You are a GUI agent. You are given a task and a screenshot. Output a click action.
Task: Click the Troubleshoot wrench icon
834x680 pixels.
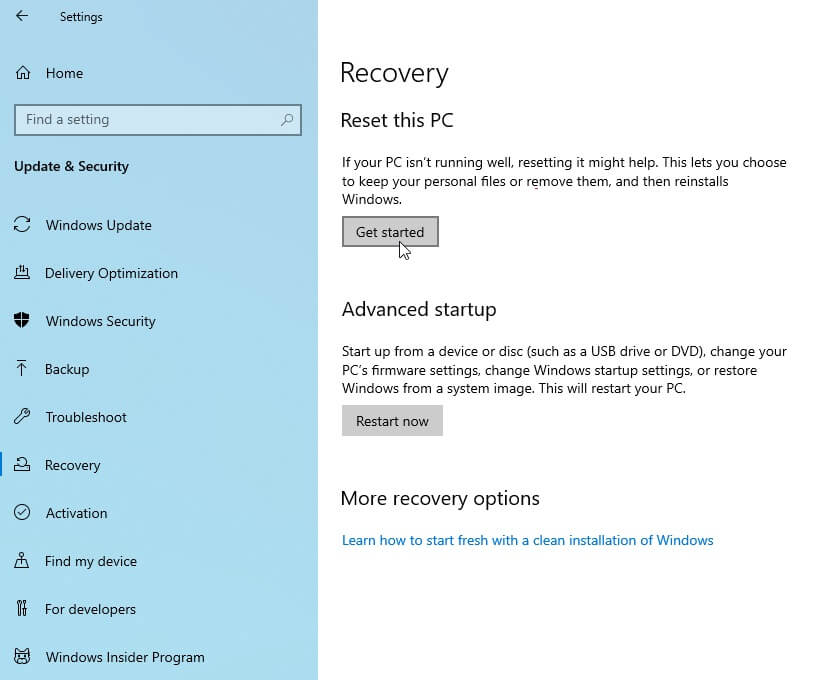pos(22,416)
